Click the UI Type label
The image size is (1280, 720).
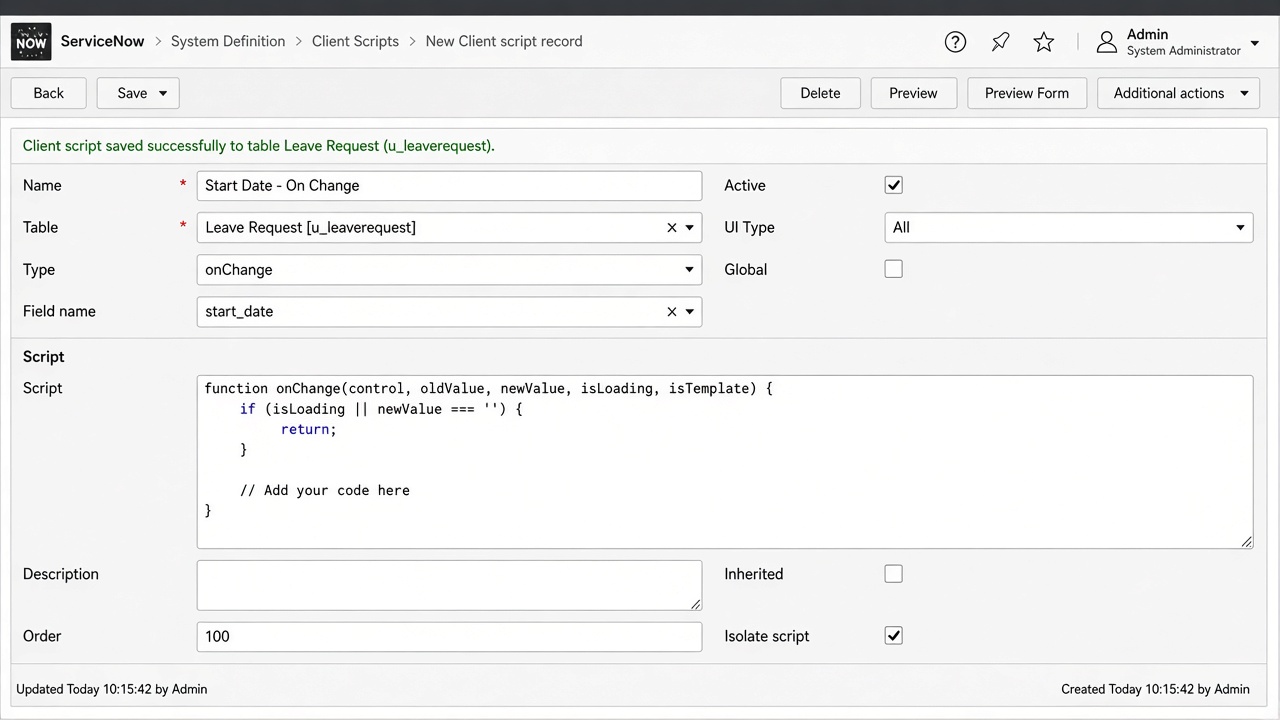click(x=750, y=228)
